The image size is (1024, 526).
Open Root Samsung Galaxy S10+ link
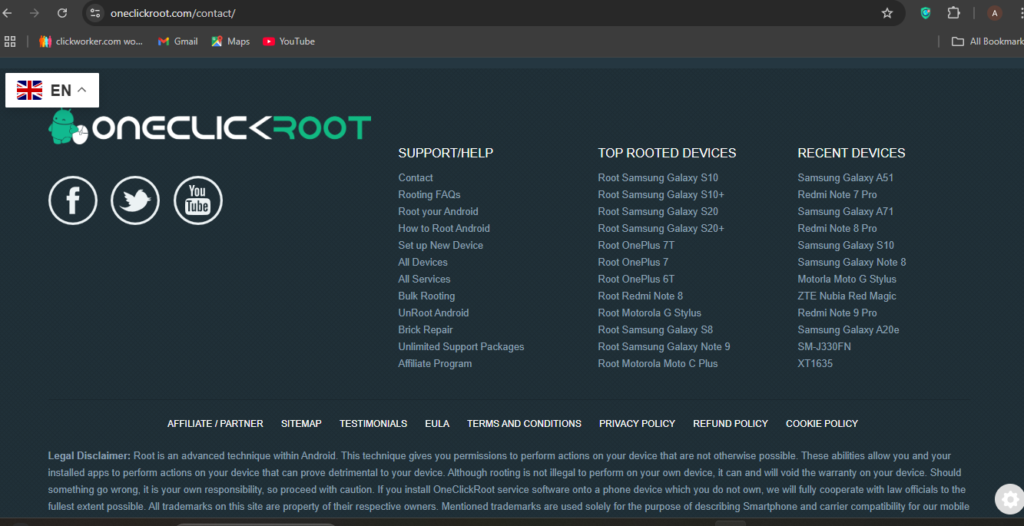(x=661, y=195)
